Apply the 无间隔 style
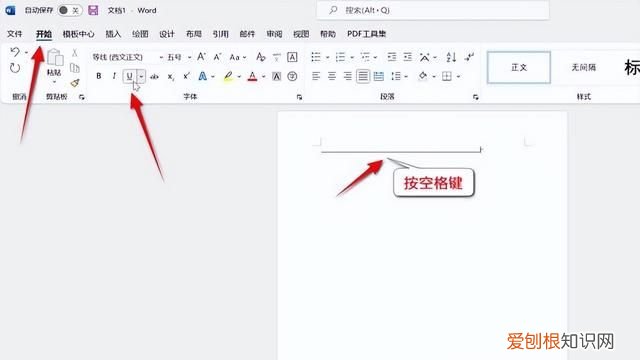This screenshot has height=360, width=640. (583, 67)
